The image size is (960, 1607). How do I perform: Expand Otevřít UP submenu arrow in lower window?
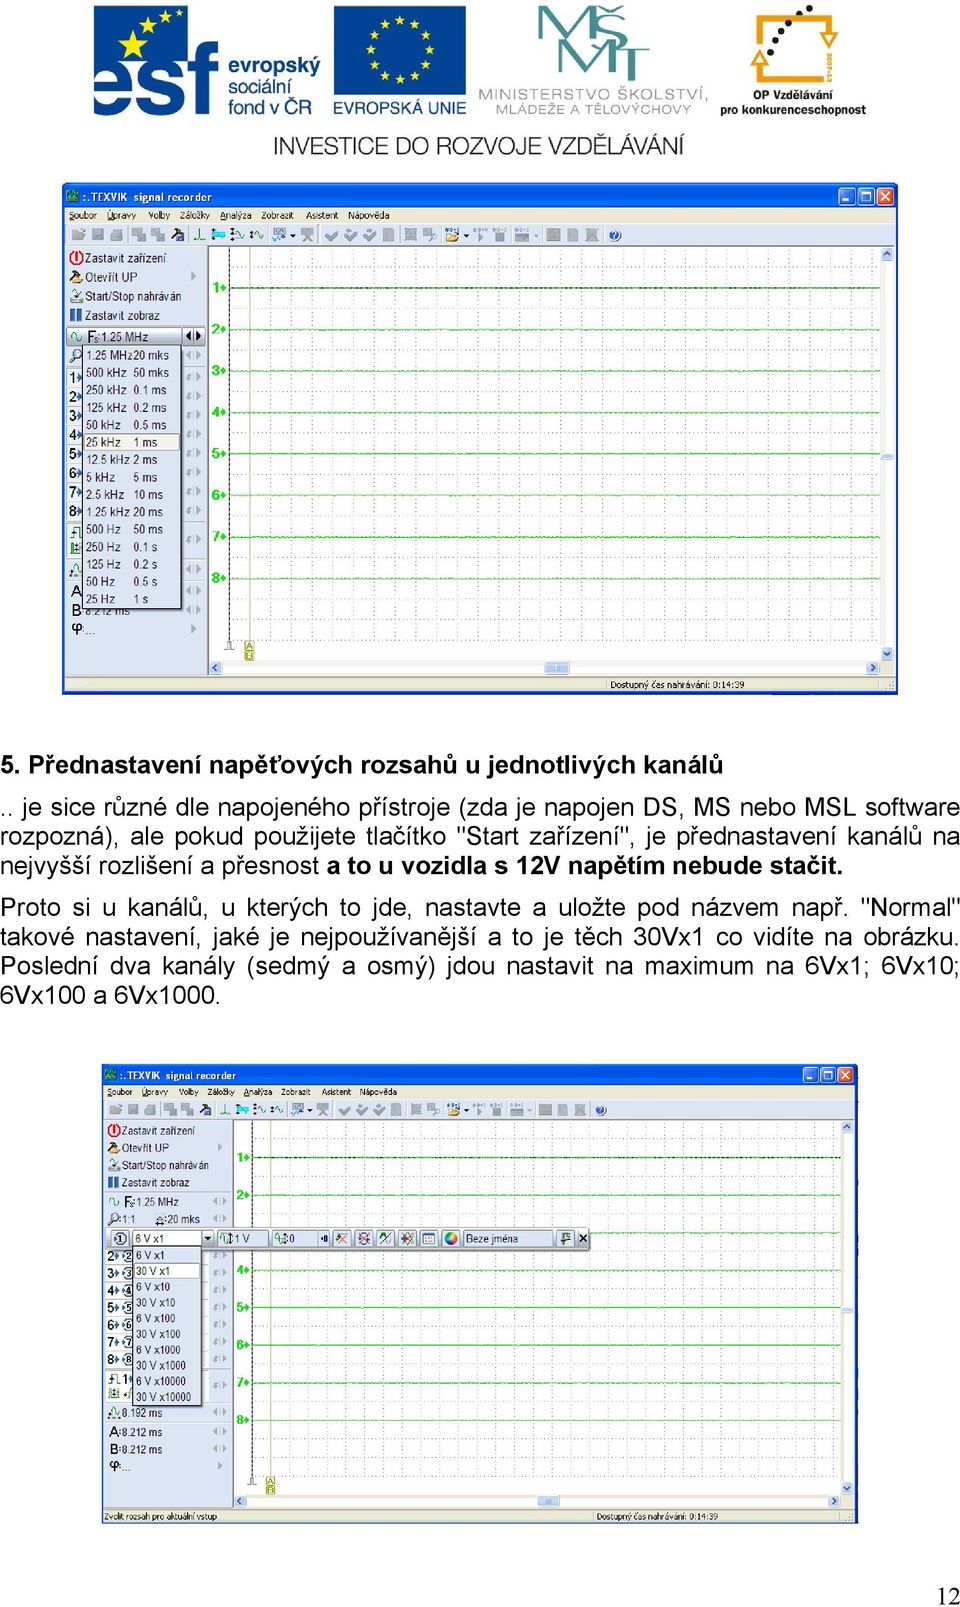[220, 1148]
